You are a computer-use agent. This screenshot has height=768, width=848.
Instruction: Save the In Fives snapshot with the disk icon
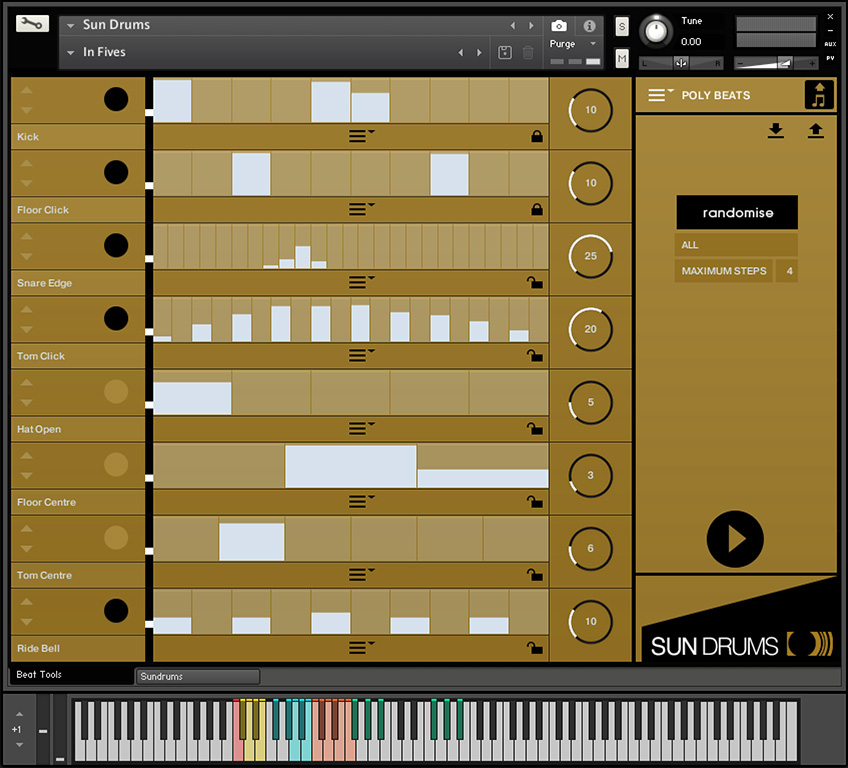pos(505,52)
